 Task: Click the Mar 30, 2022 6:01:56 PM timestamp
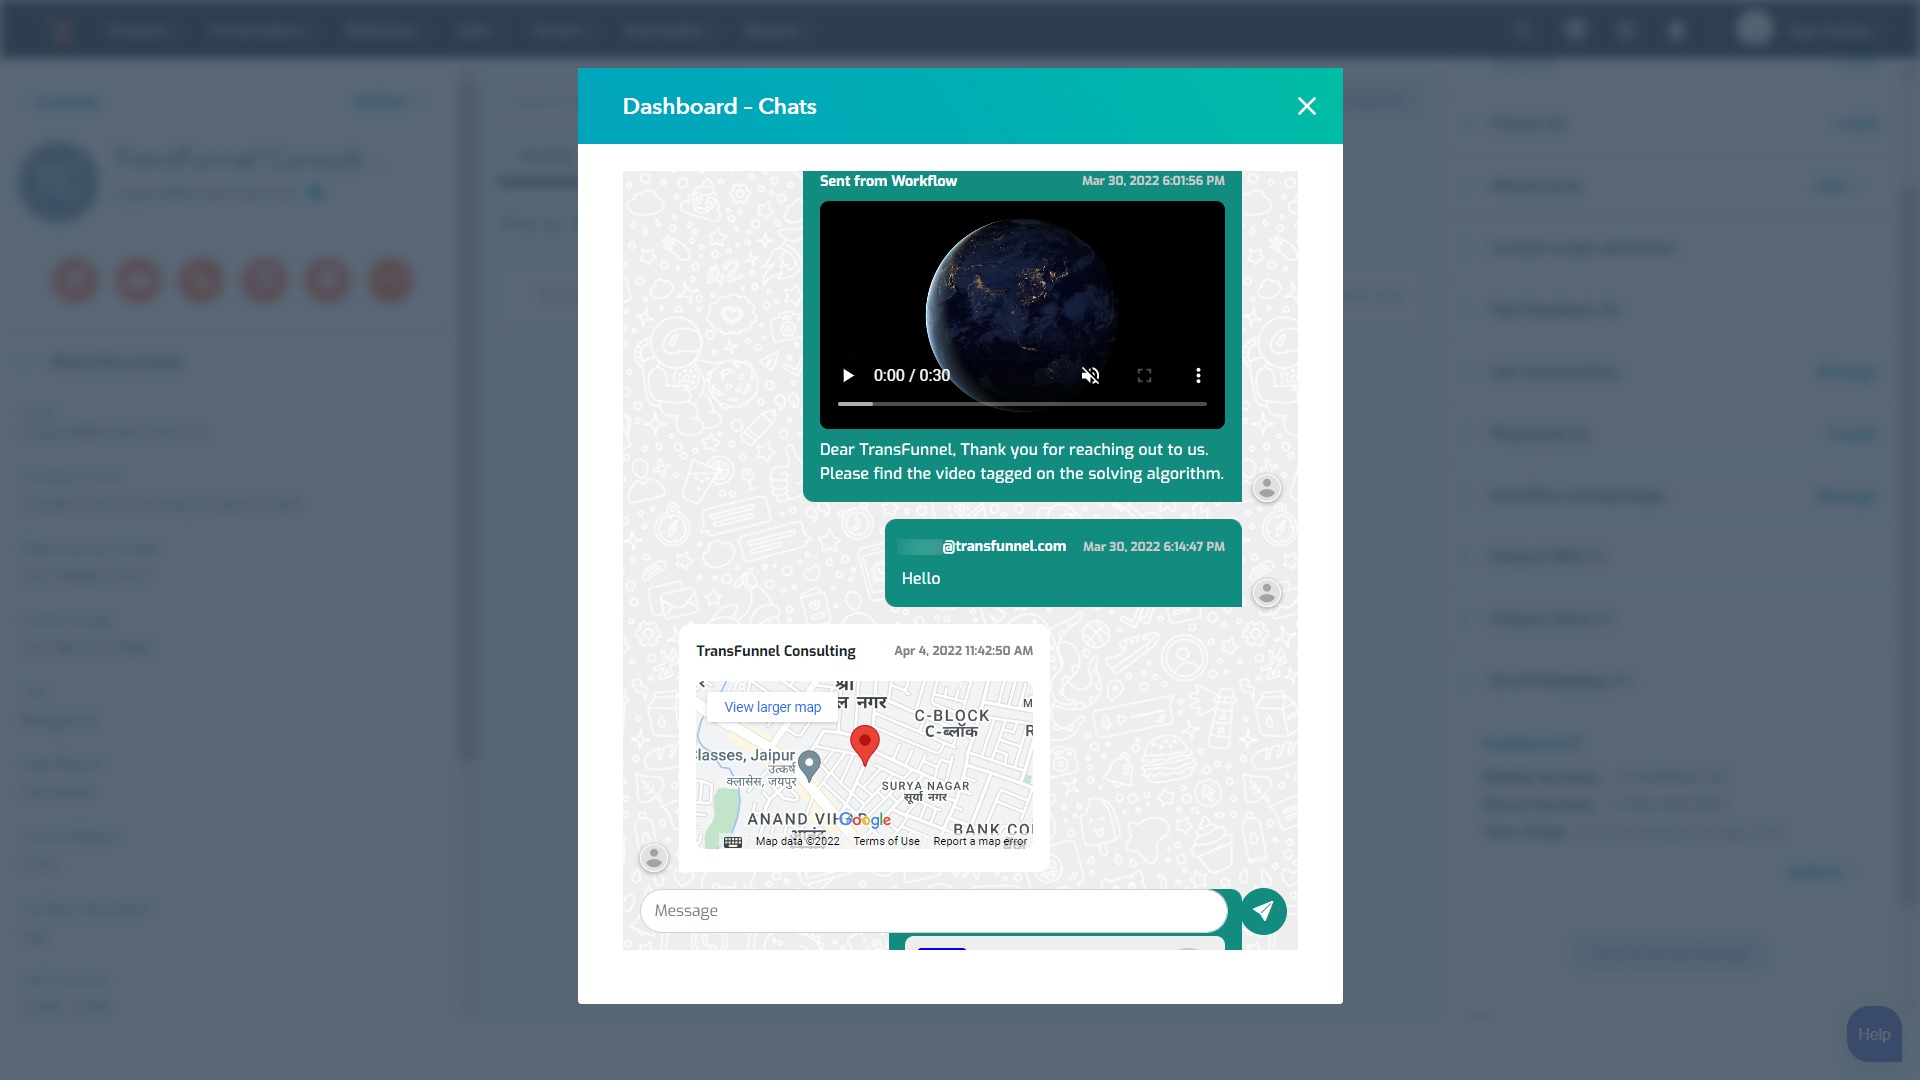point(1153,181)
